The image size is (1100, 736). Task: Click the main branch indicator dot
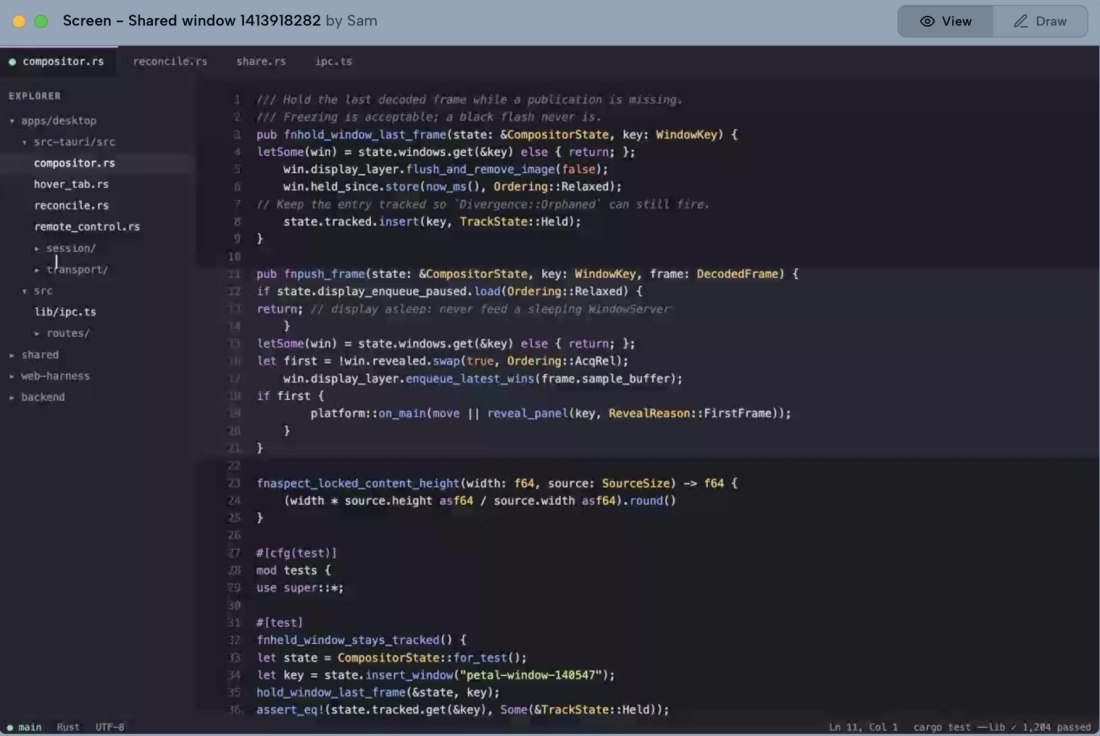pyautogui.click(x=10, y=728)
